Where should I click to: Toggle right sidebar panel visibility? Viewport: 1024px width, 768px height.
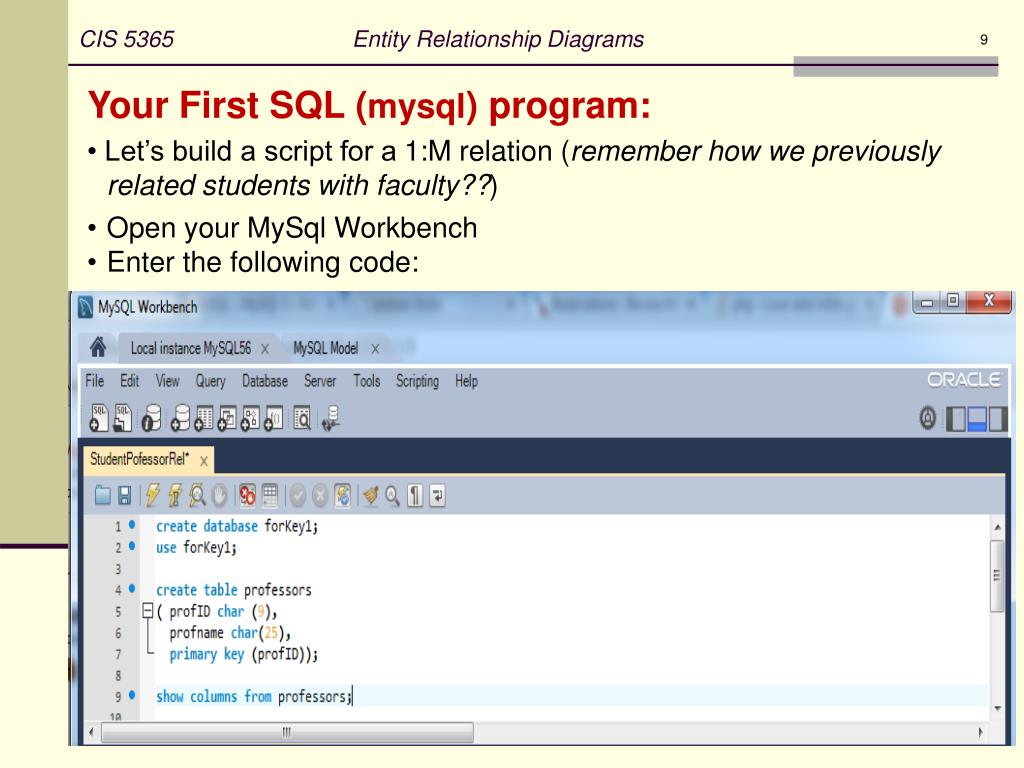tap(998, 419)
